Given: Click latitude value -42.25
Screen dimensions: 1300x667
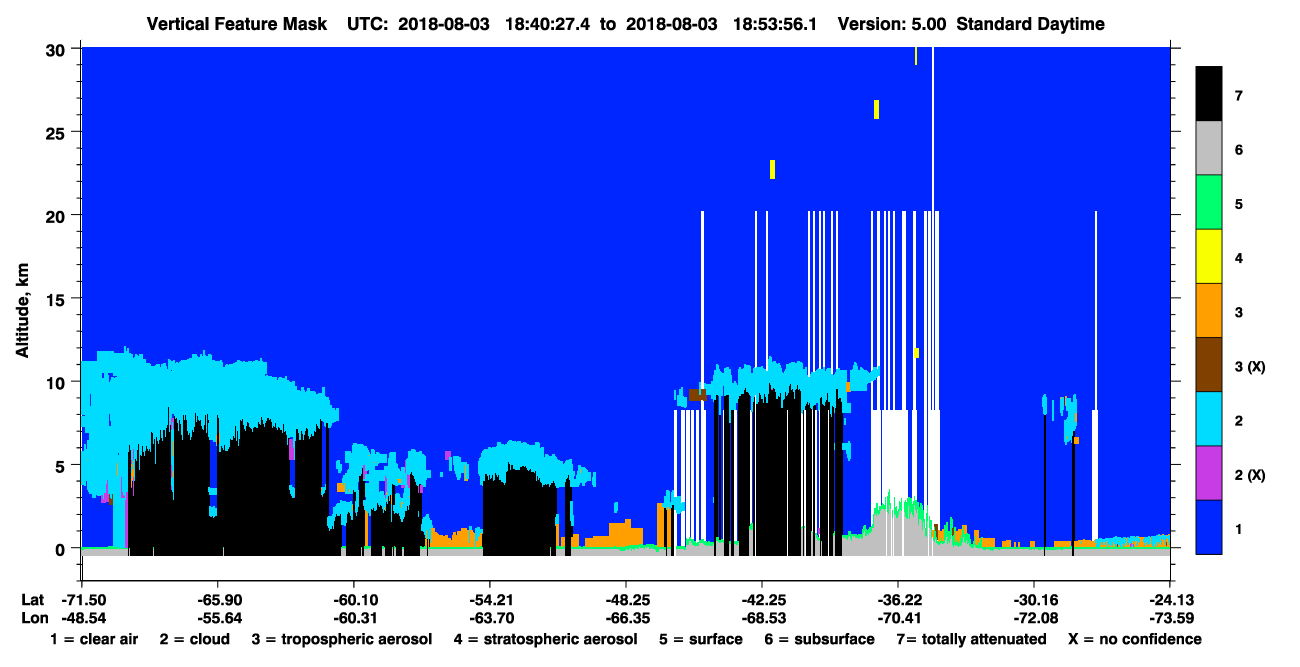Looking at the screenshot, I should tap(762, 600).
